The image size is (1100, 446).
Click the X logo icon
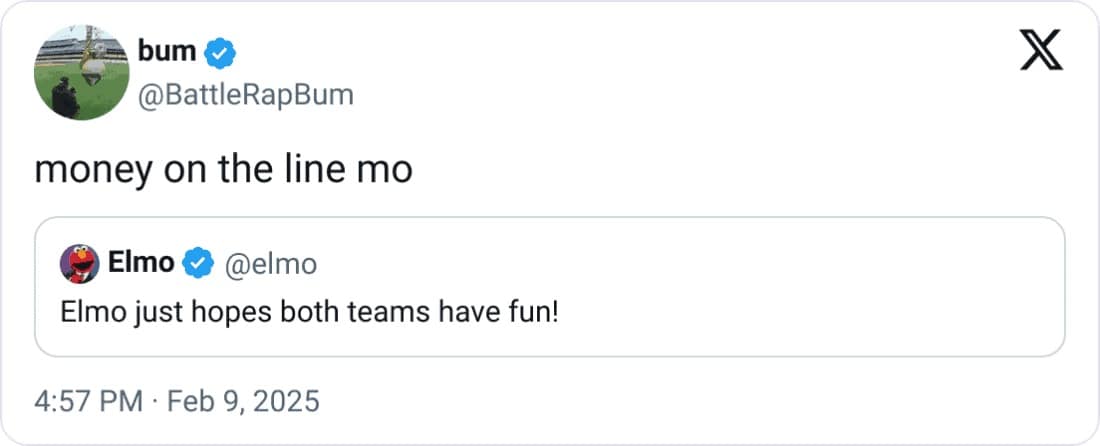tap(1041, 50)
